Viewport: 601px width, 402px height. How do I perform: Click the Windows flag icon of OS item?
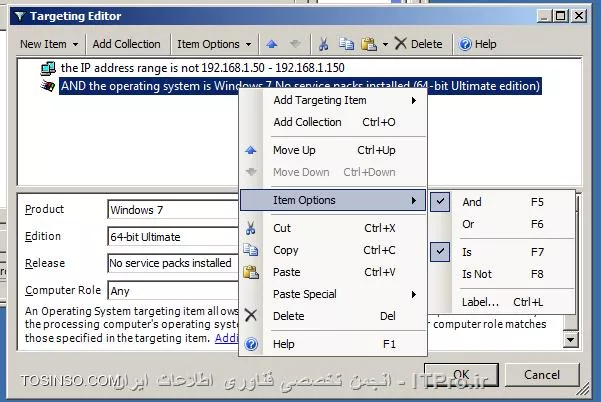[x=48, y=85]
